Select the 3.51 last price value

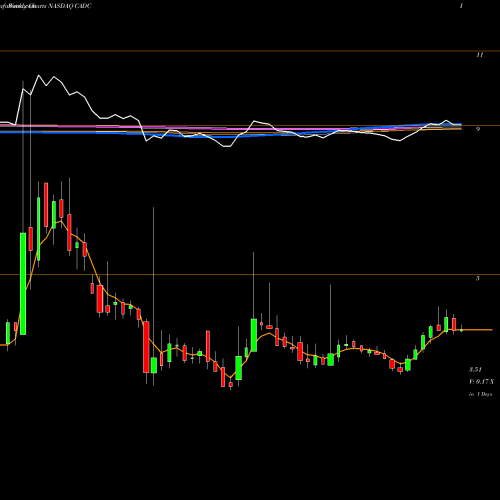coord(475,370)
